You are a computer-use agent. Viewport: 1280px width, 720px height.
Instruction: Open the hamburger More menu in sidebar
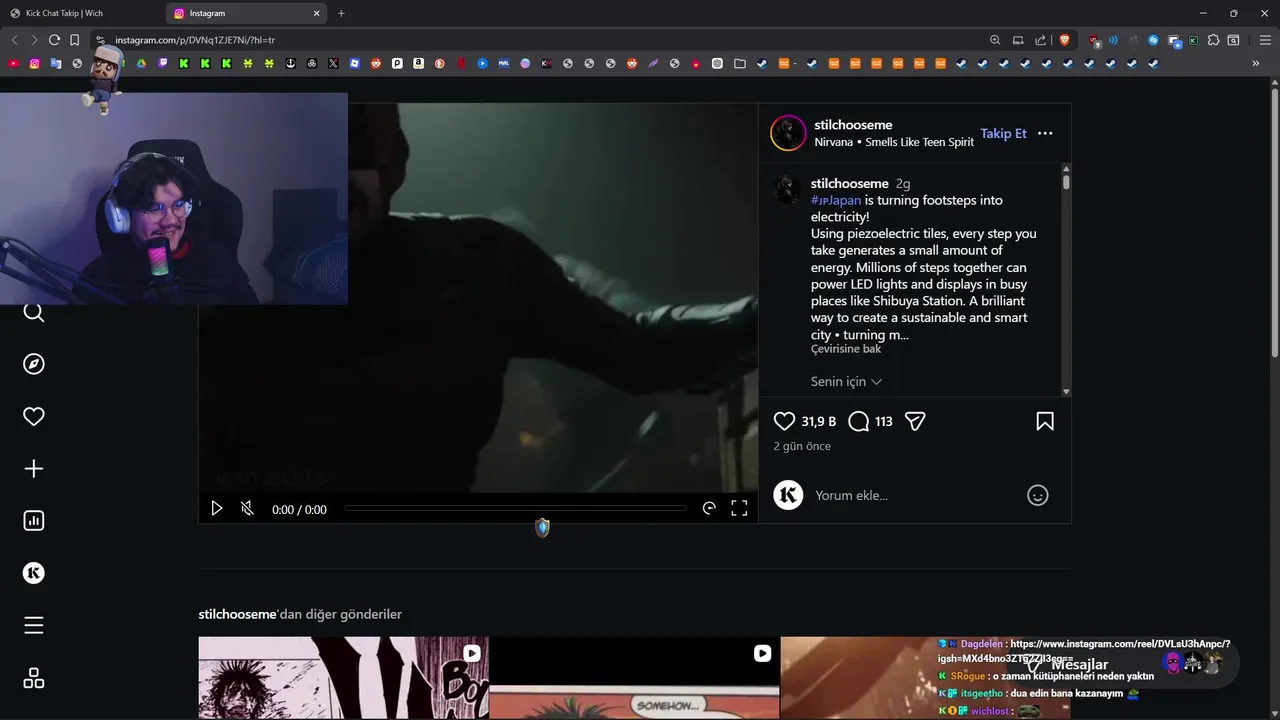(x=34, y=625)
